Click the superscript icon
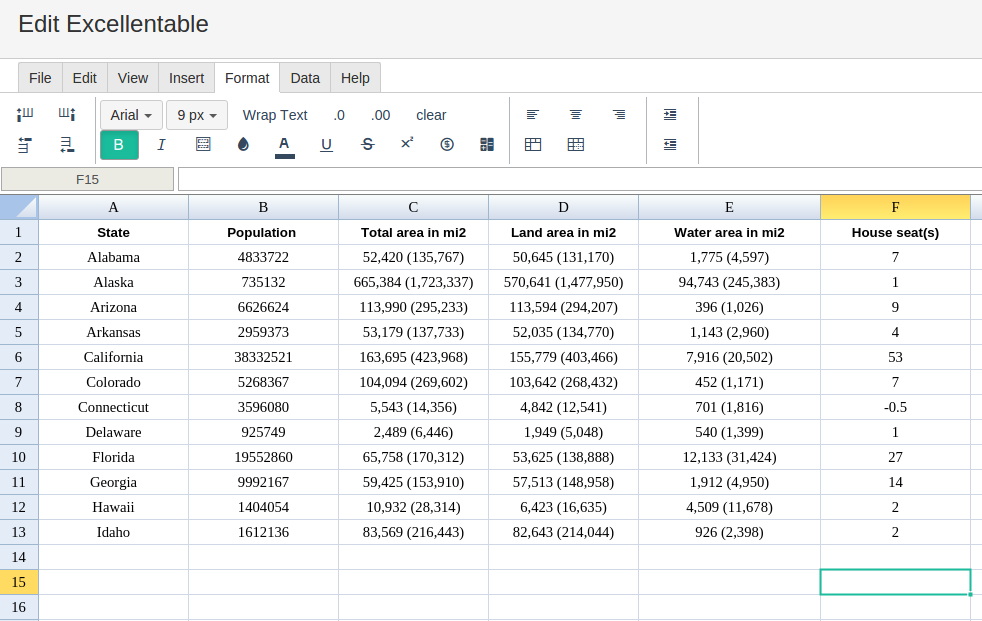 pos(407,144)
